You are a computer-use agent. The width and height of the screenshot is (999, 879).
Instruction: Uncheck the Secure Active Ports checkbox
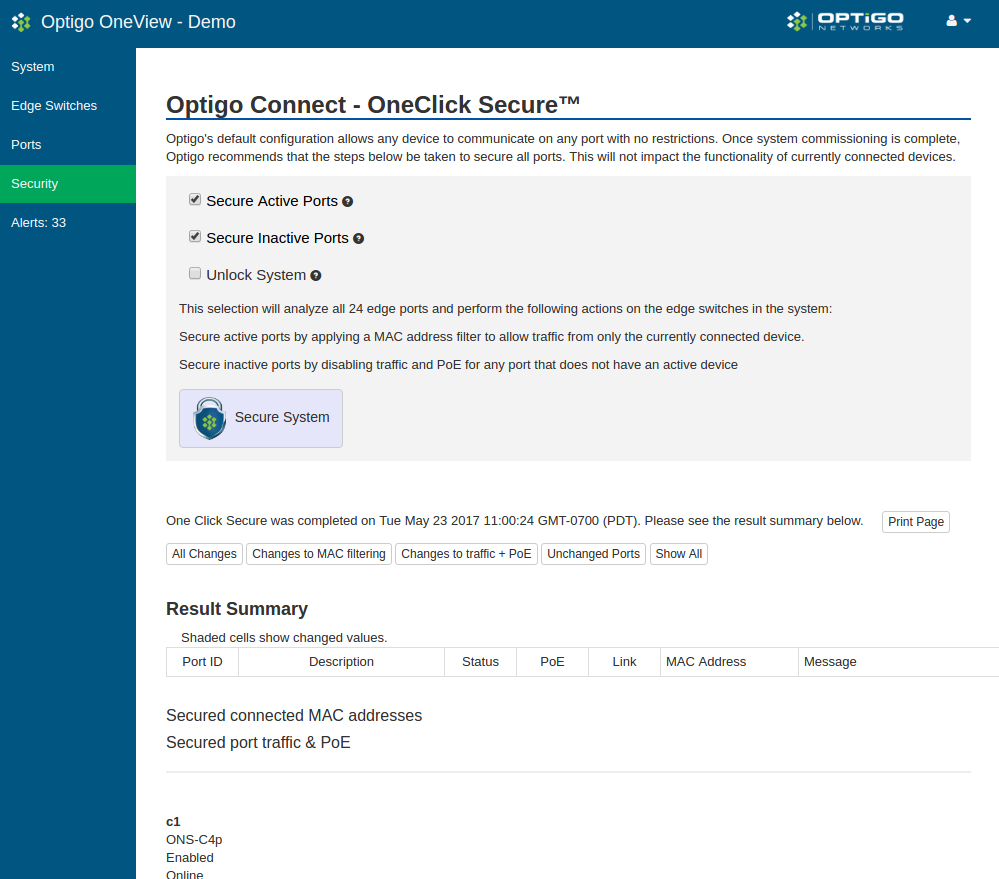click(x=195, y=200)
